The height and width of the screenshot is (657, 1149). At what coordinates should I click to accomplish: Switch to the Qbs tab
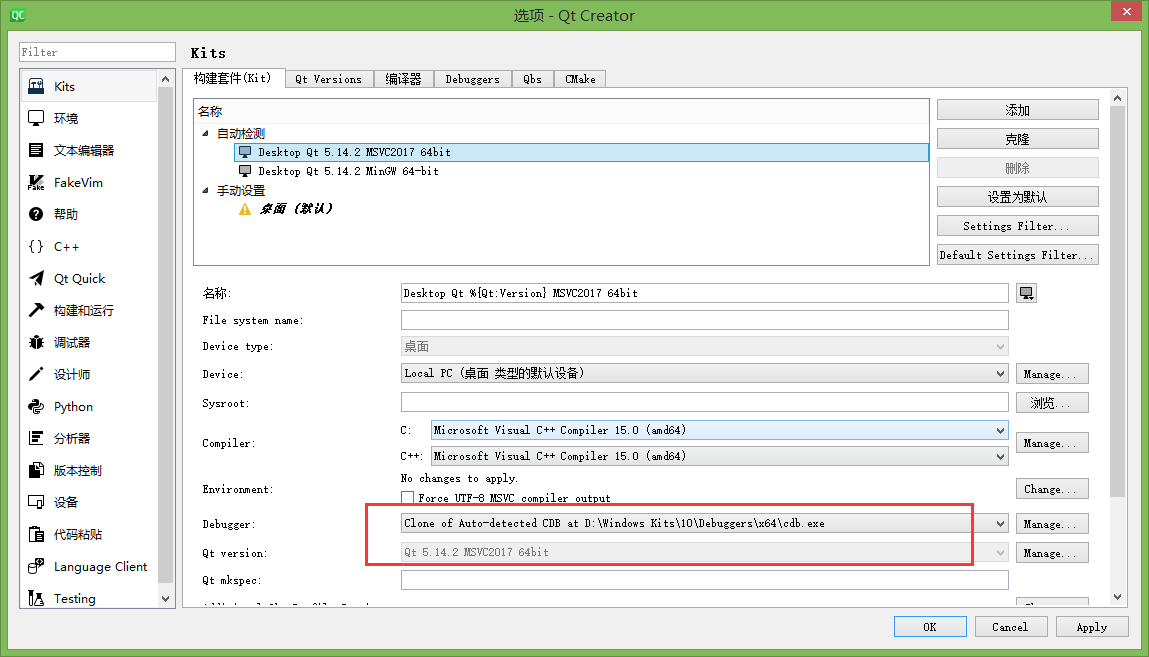tap(532, 79)
